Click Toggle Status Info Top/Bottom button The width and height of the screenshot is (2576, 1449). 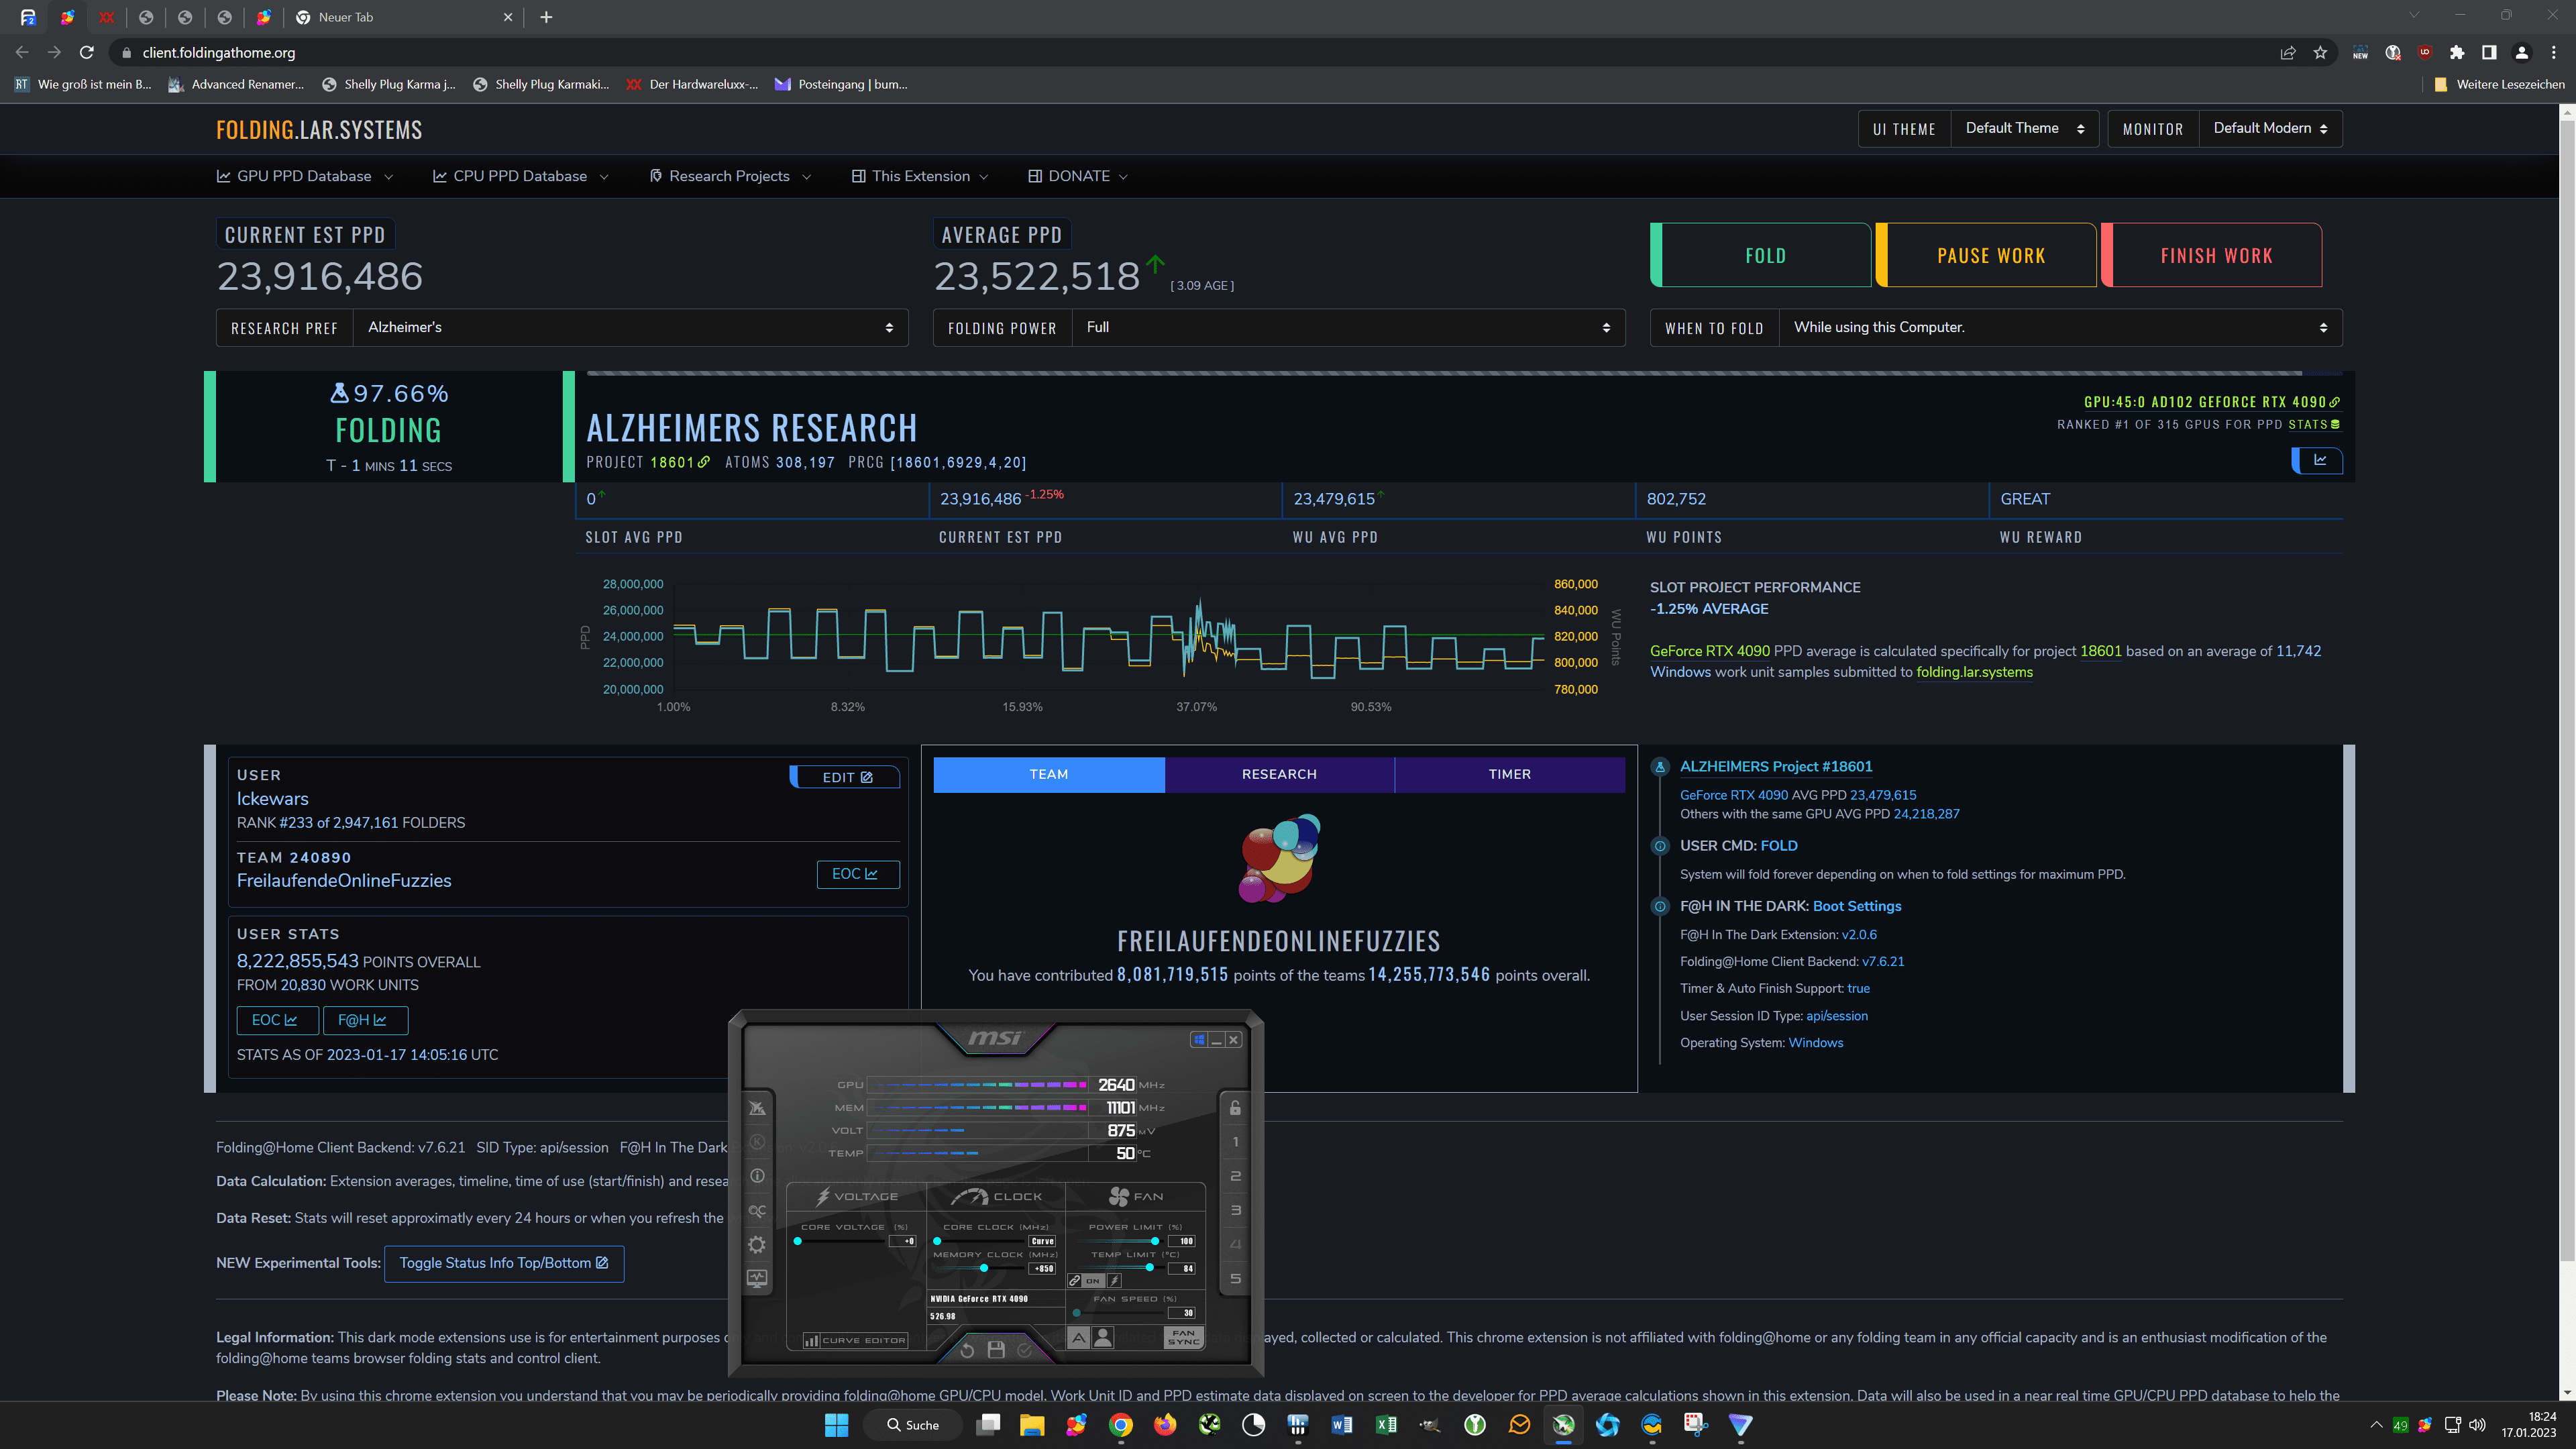[x=504, y=1264]
